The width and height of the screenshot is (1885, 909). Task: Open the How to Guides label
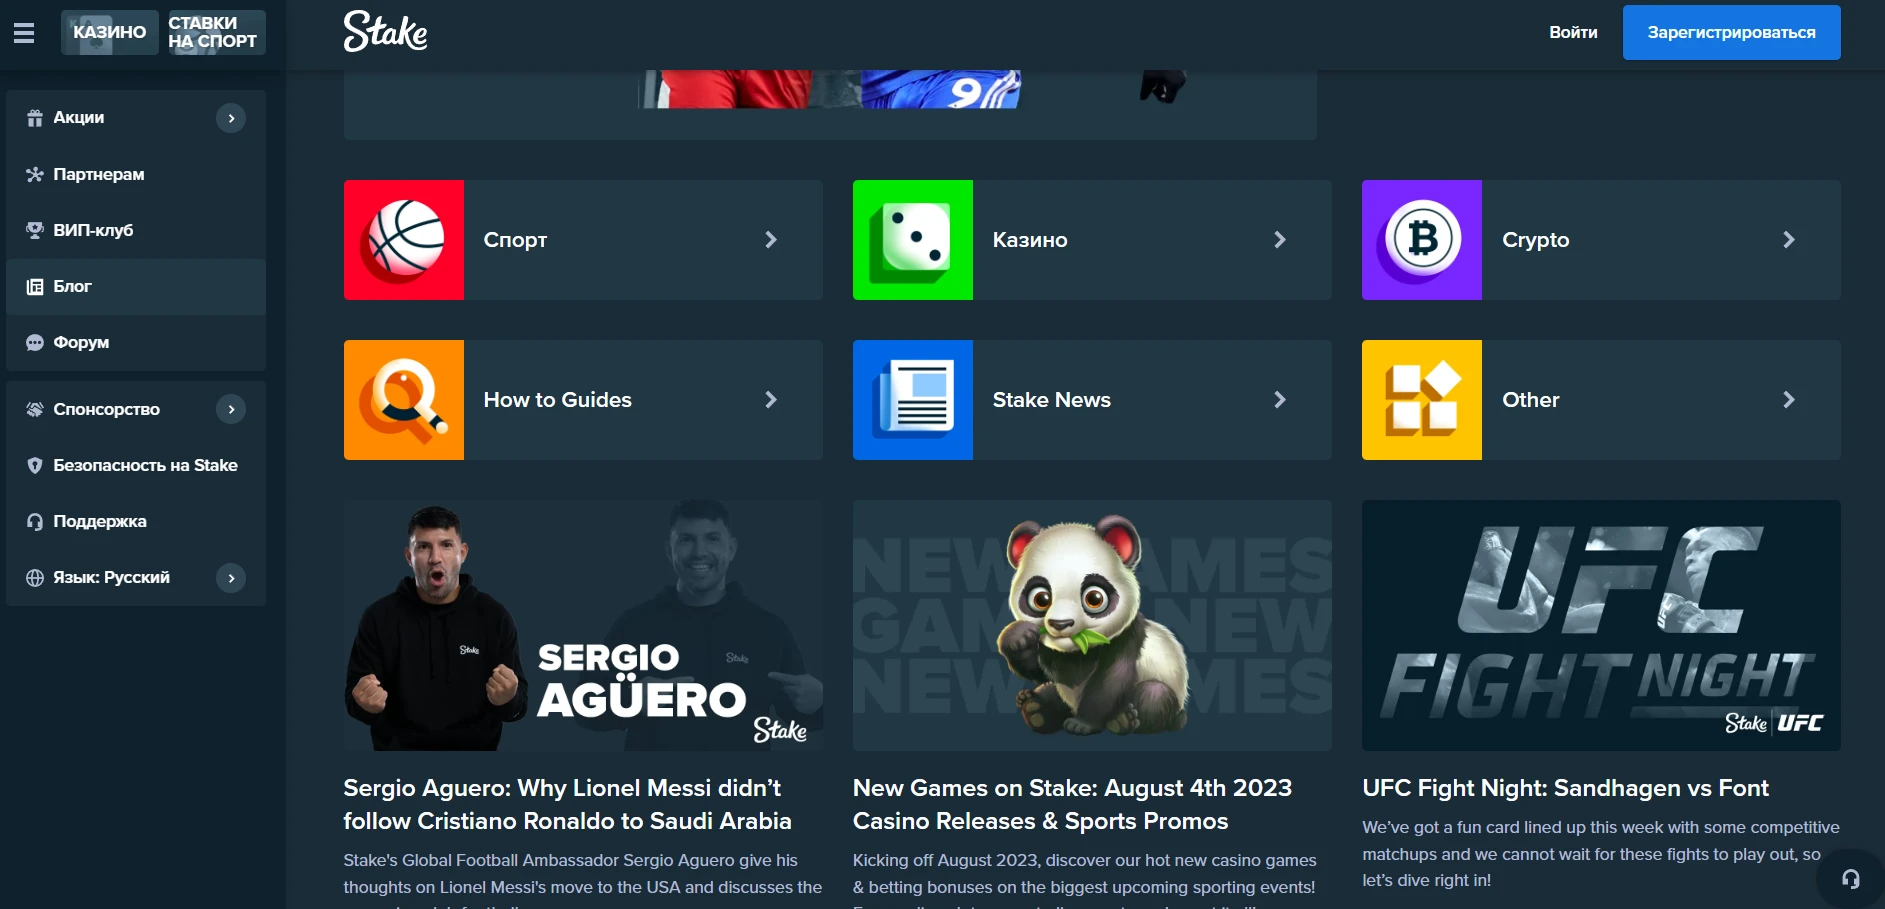pyautogui.click(x=557, y=400)
